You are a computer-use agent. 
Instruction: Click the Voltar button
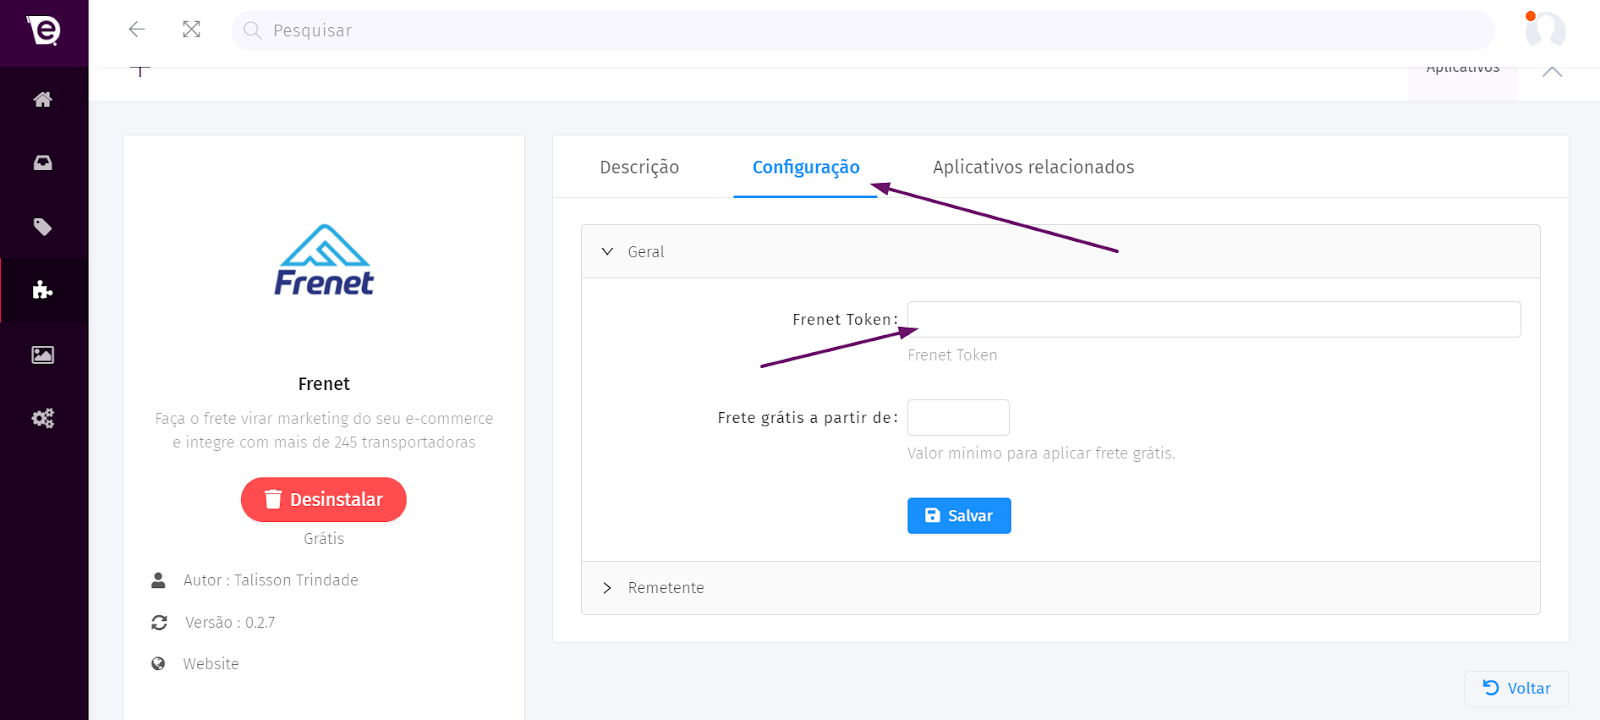[1516, 688]
